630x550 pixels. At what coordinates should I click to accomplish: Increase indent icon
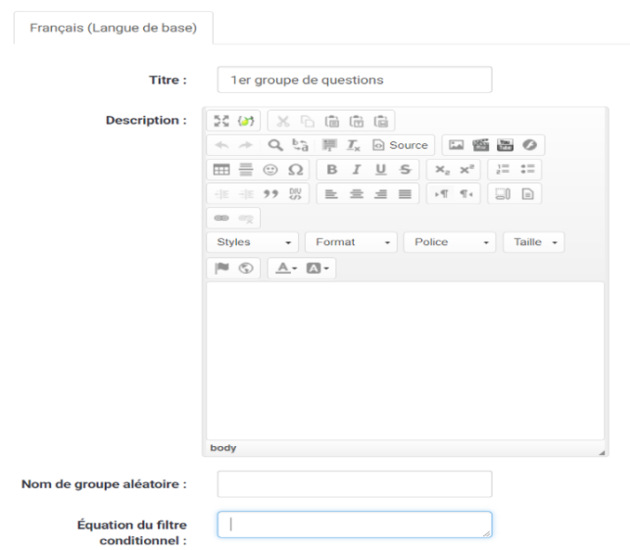[246, 194]
